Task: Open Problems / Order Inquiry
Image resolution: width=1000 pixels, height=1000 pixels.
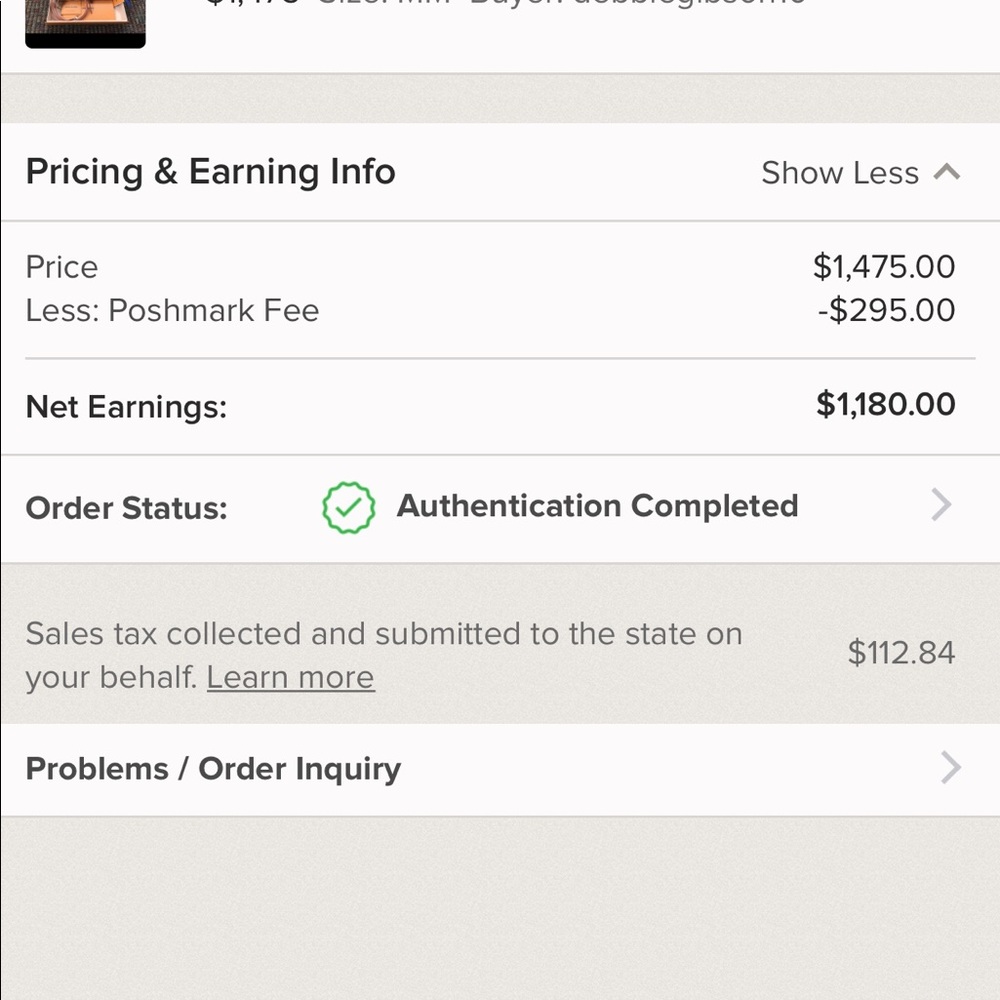Action: coord(213,769)
